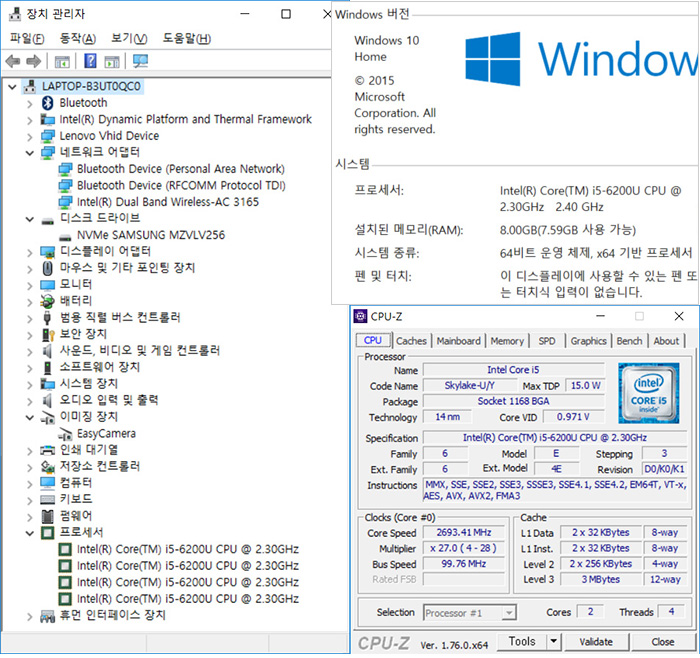Switch to the Memory tab in CPU-Z

(x=507, y=341)
